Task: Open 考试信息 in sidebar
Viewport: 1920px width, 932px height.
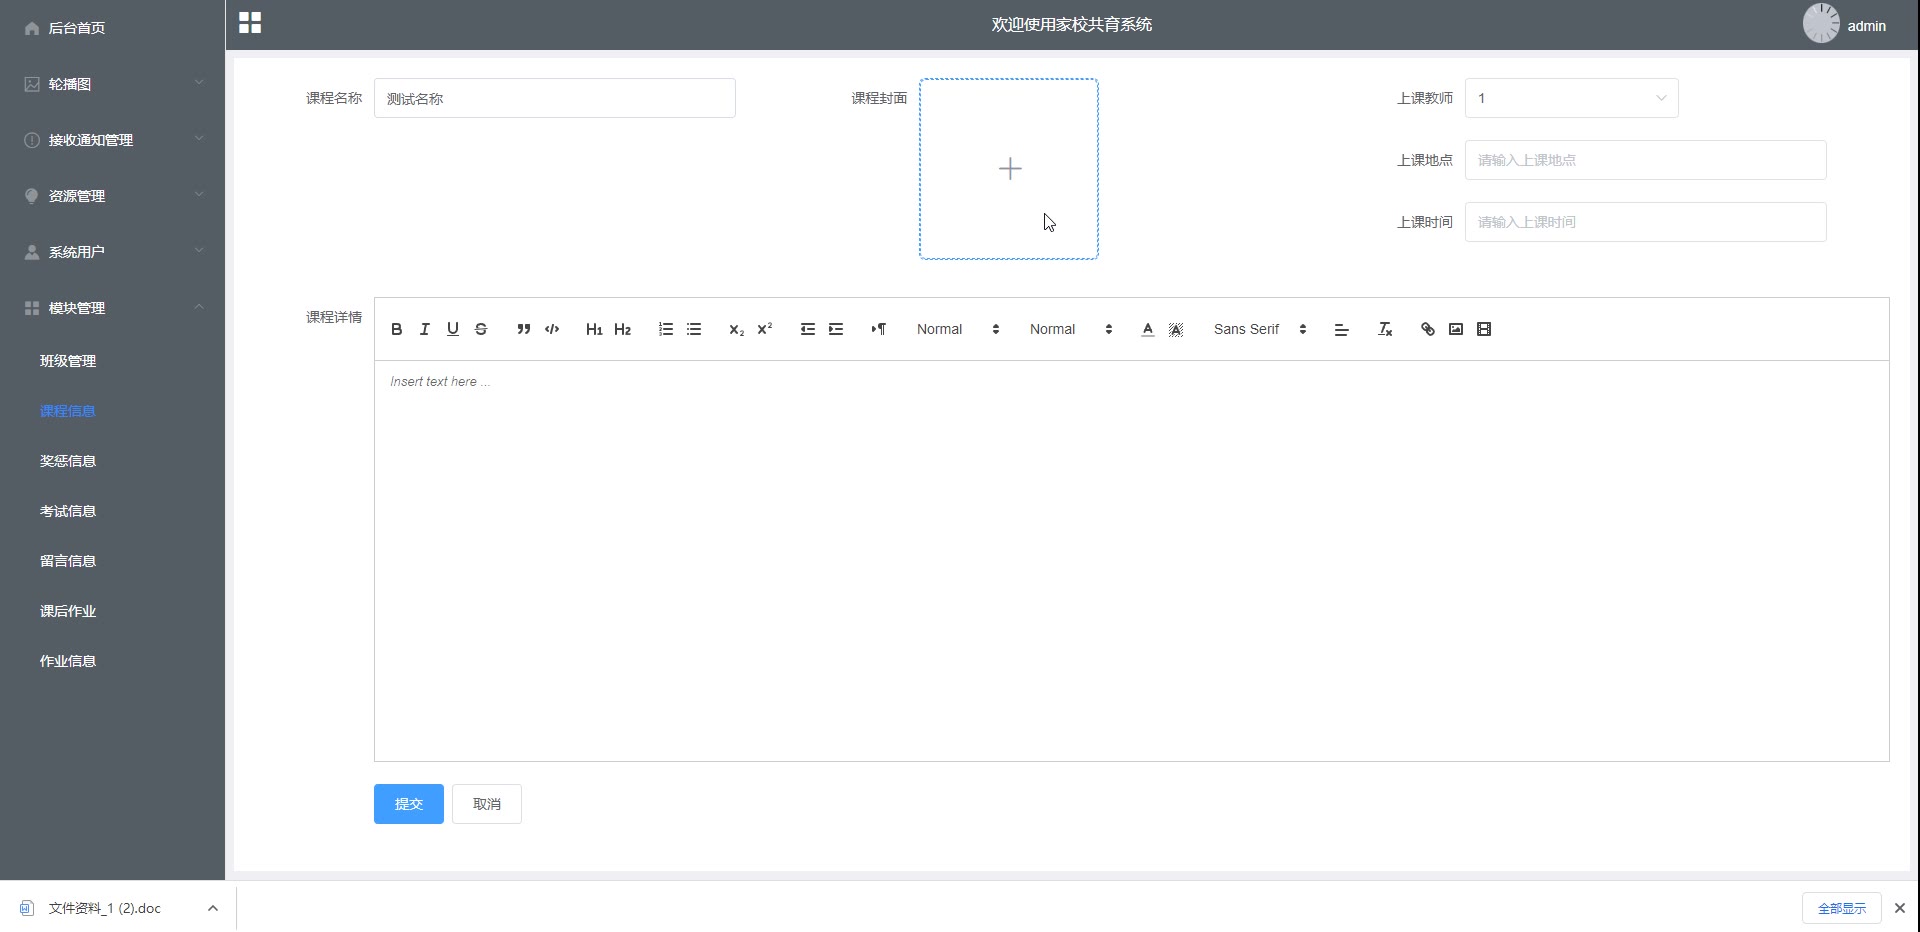Action: pyautogui.click(x=68, y=511)
